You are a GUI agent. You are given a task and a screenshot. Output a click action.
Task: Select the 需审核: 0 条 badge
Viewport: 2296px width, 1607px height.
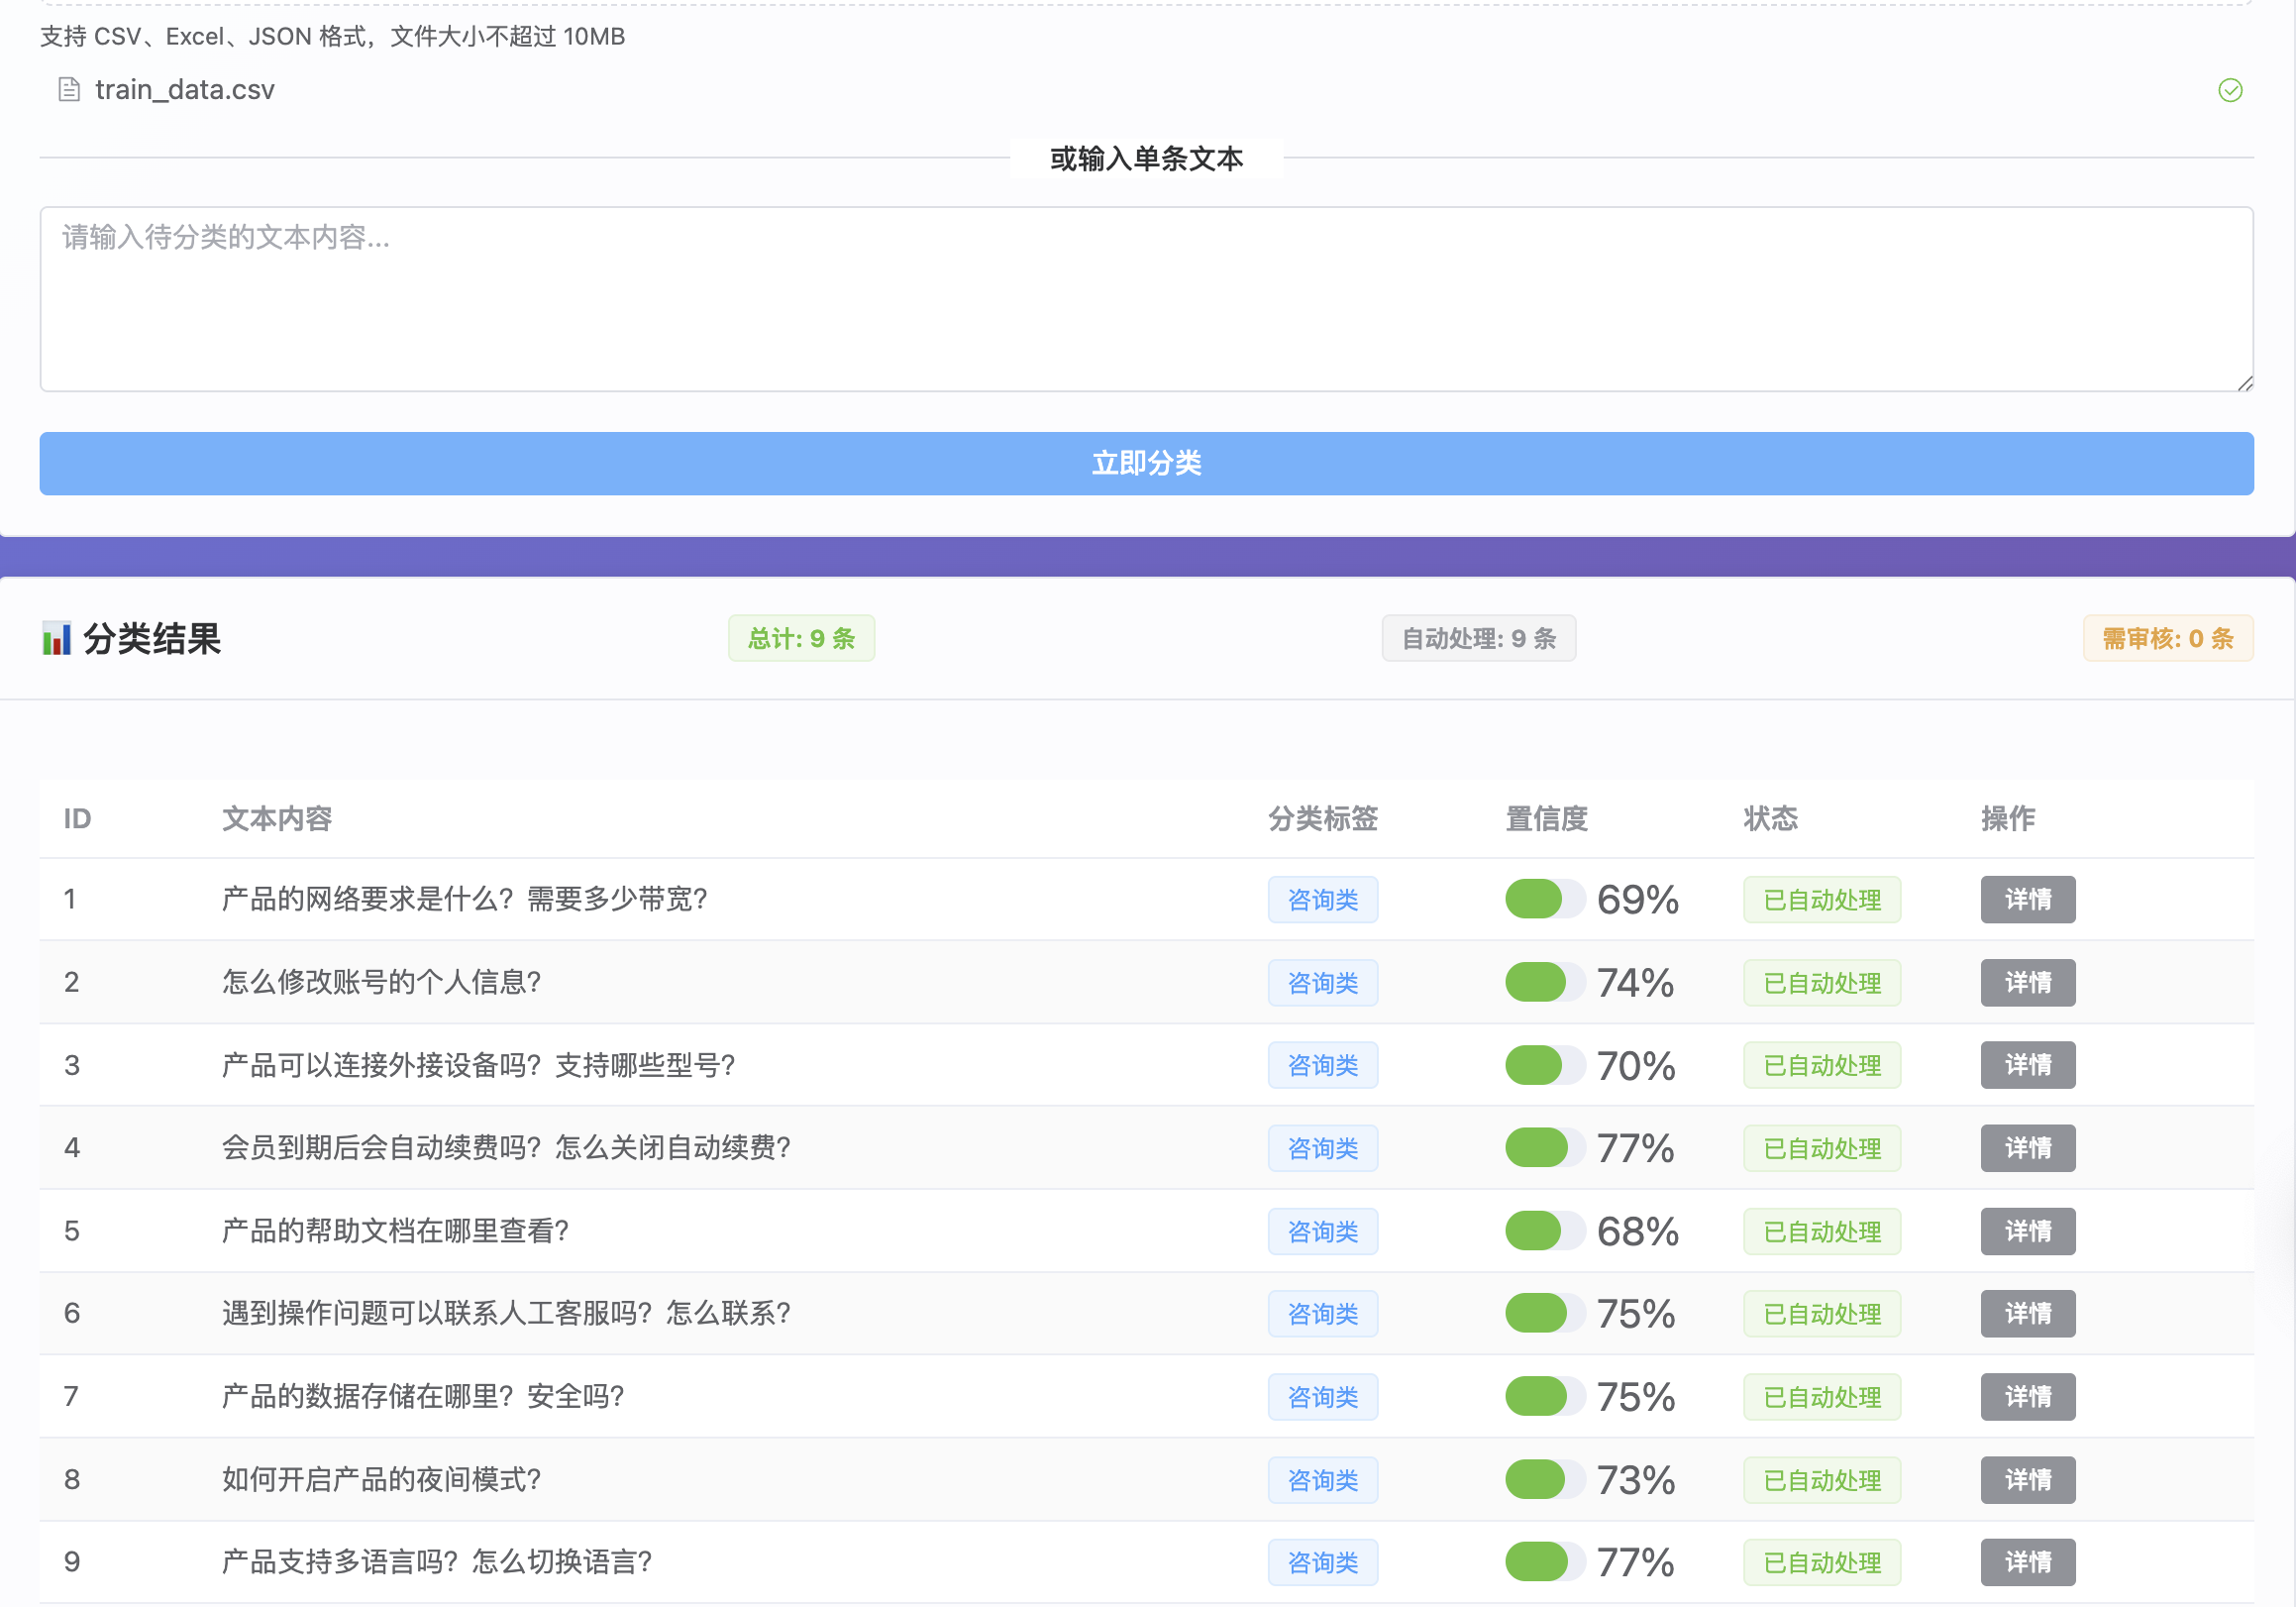point(2167,638)
